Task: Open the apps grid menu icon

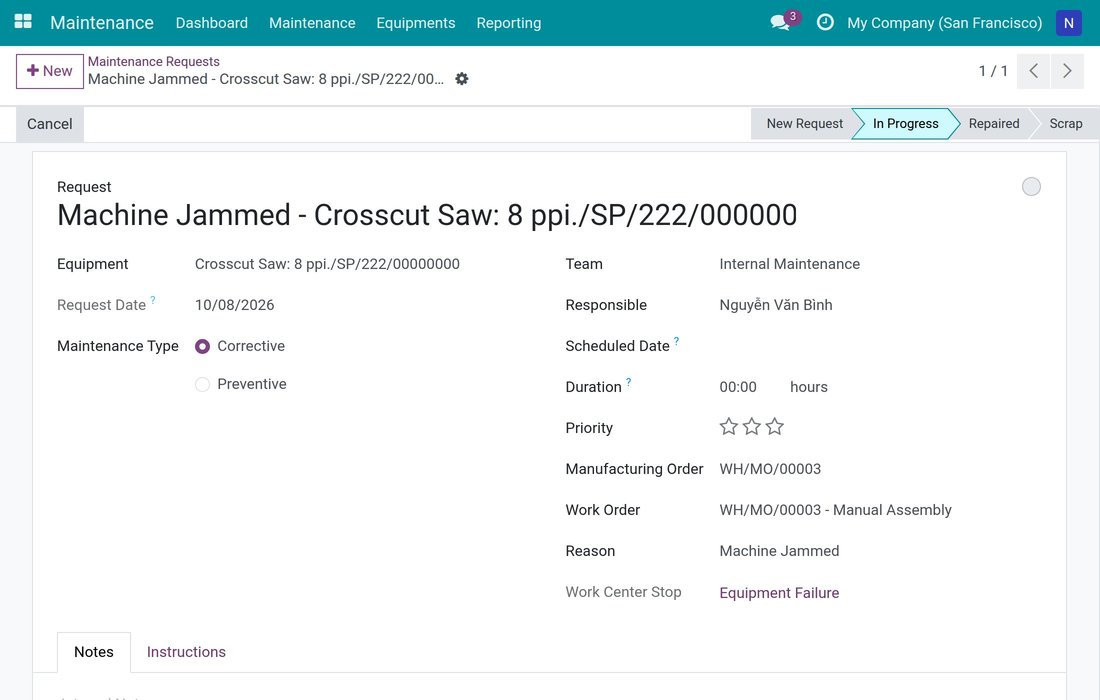Action: coord(23,22)
